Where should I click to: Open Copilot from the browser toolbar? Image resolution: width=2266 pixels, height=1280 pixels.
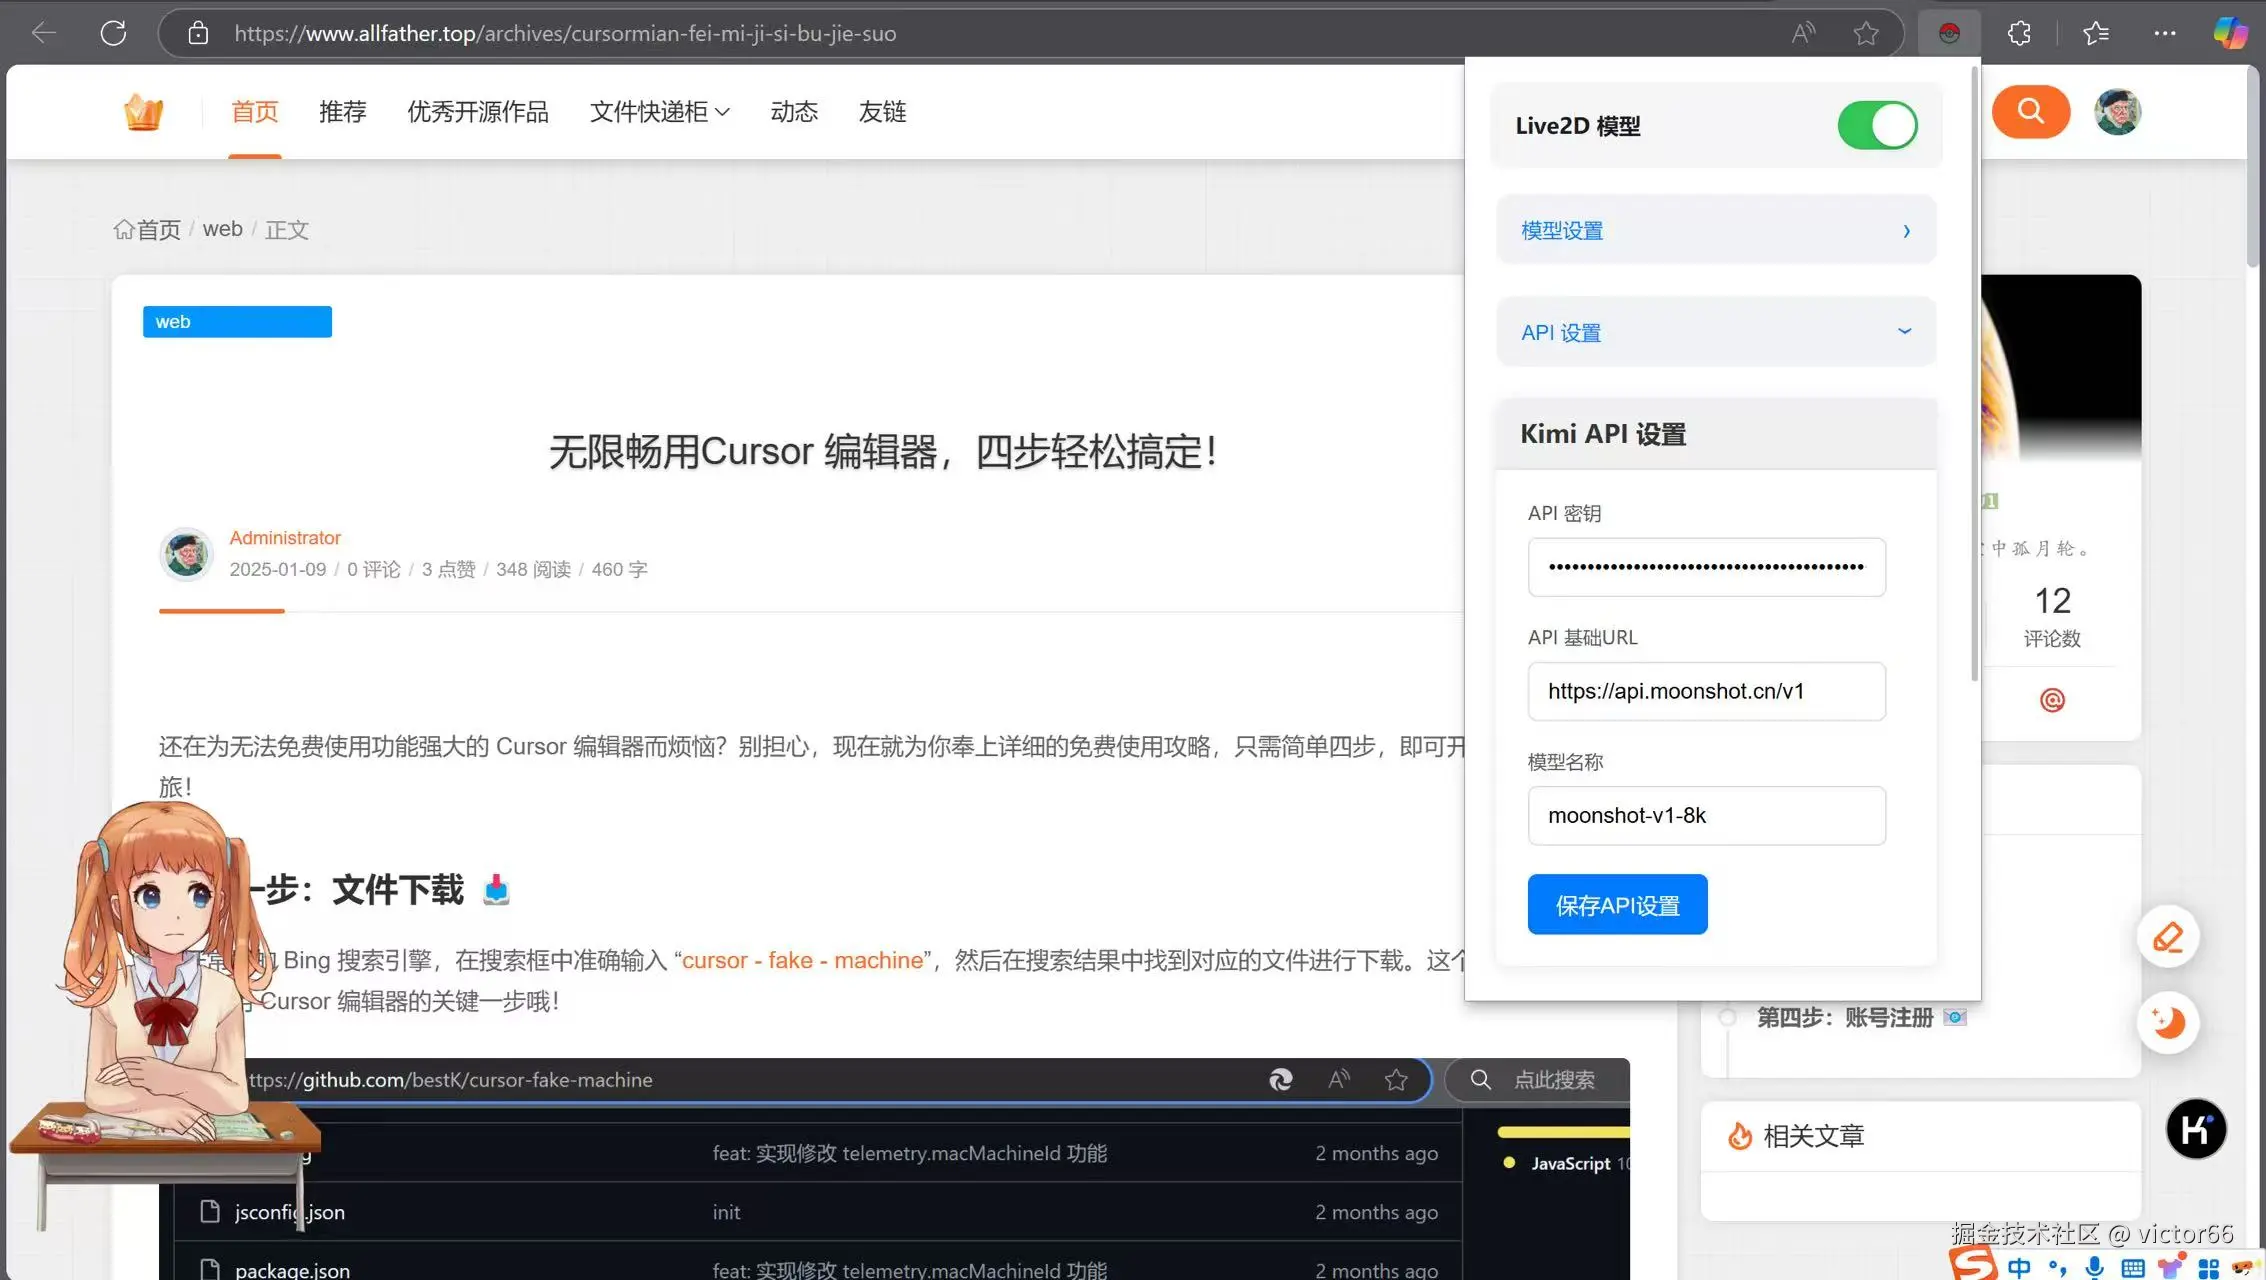[x=2231, y=33]
